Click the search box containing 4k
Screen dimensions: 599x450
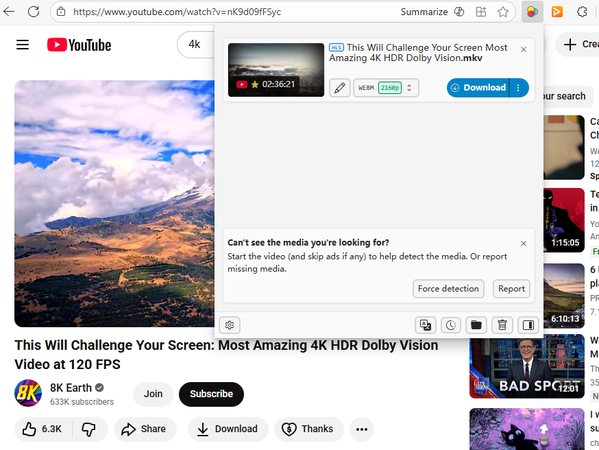pyautogui.click(x=196, y=45)
